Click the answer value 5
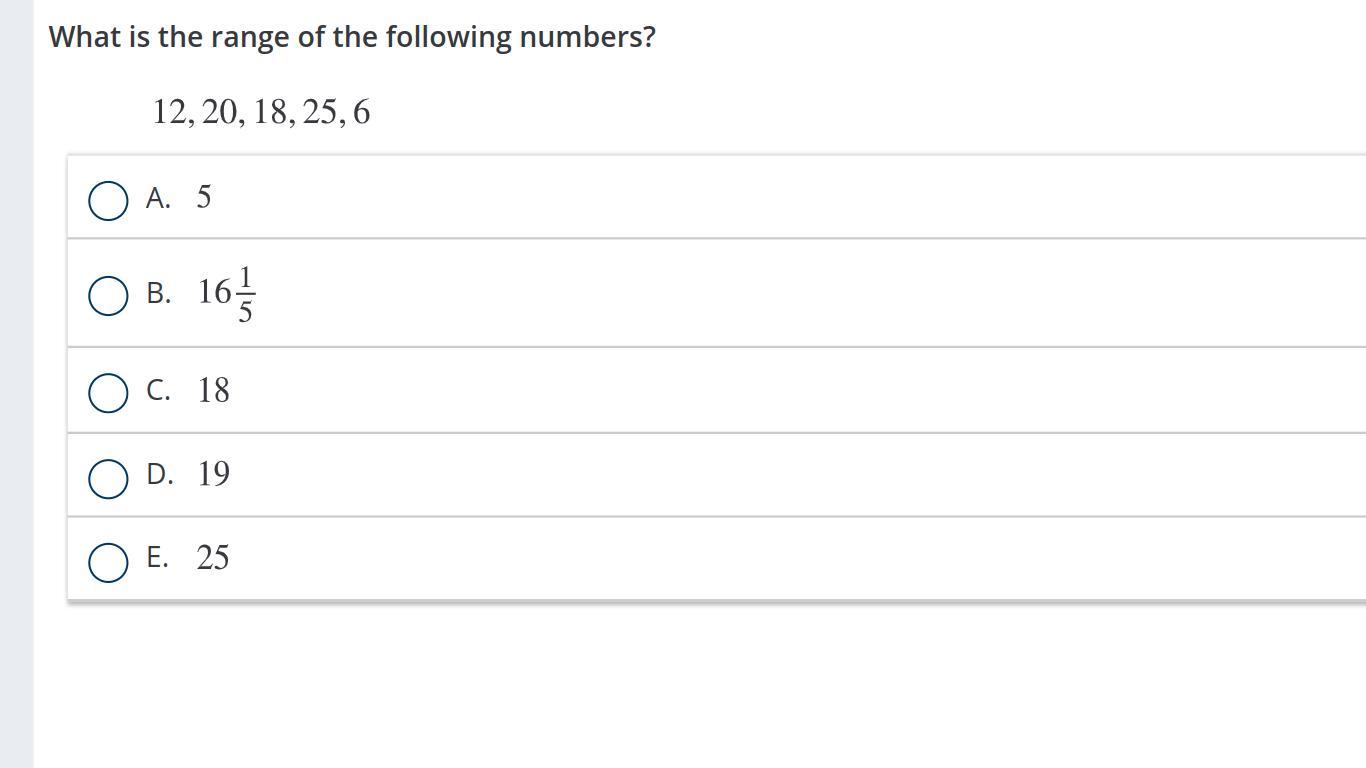The image size is (1366, 768). [204, 197]
